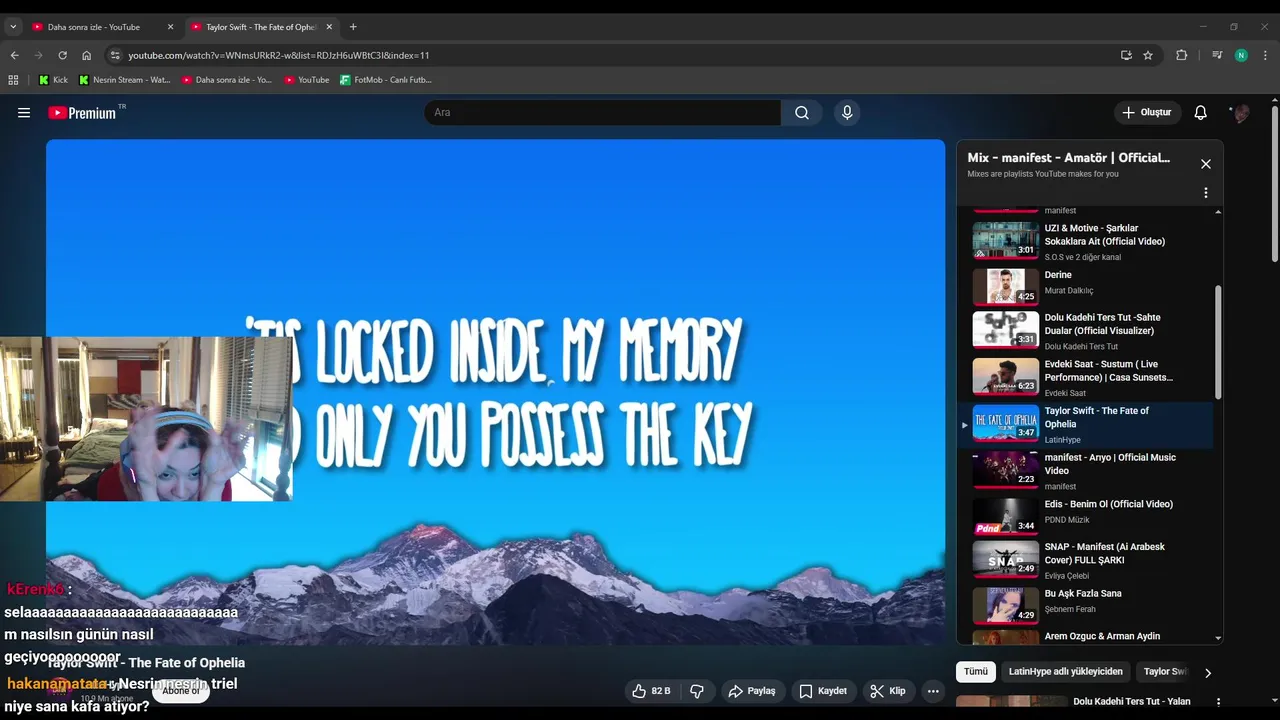1280x720 pixels.
Task: Click the video player area
Action: coord(495,392)
